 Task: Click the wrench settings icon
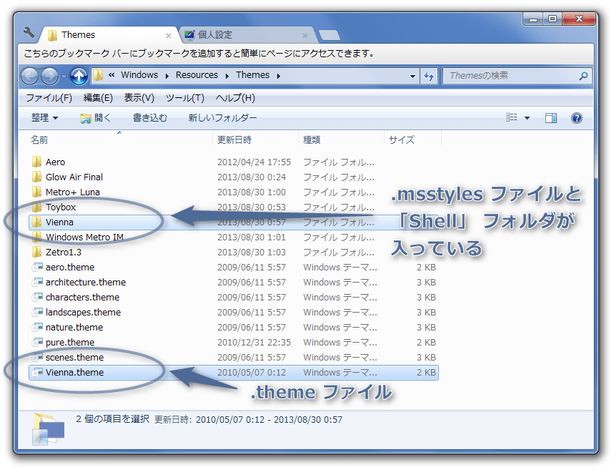(29, 33)
